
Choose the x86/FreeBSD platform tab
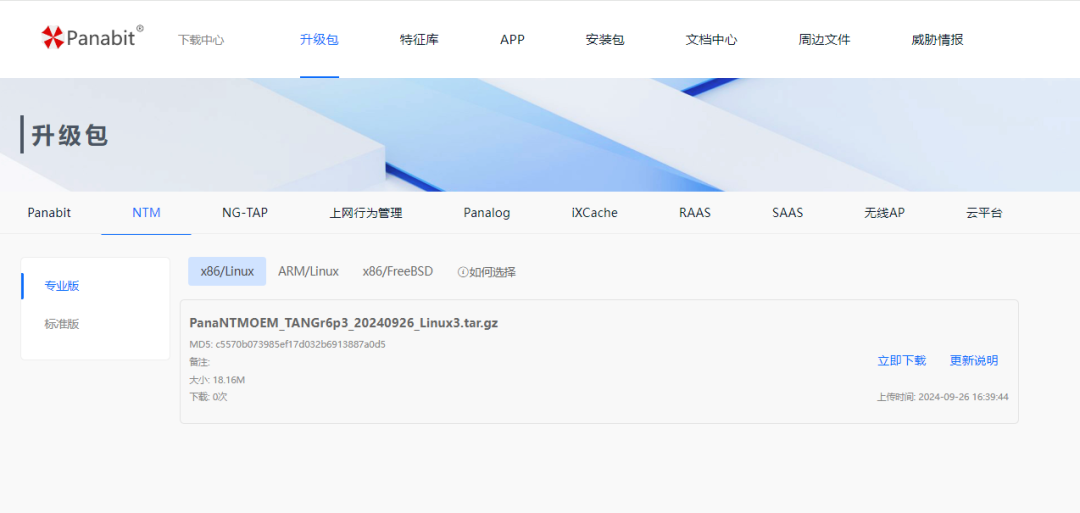click(x=398, y=271)
